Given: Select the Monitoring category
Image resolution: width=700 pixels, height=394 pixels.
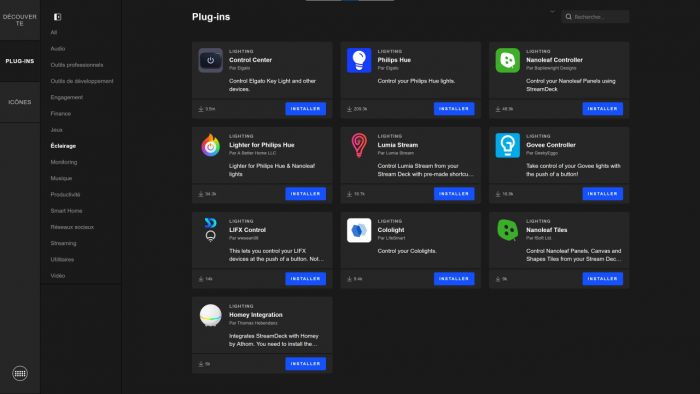Looking at the screenshot, I should coord(63,162).
